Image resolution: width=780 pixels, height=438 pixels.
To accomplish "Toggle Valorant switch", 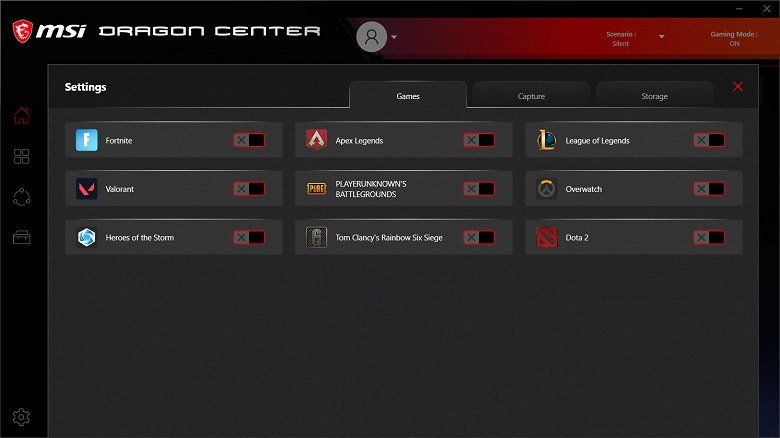I will 249,189.
